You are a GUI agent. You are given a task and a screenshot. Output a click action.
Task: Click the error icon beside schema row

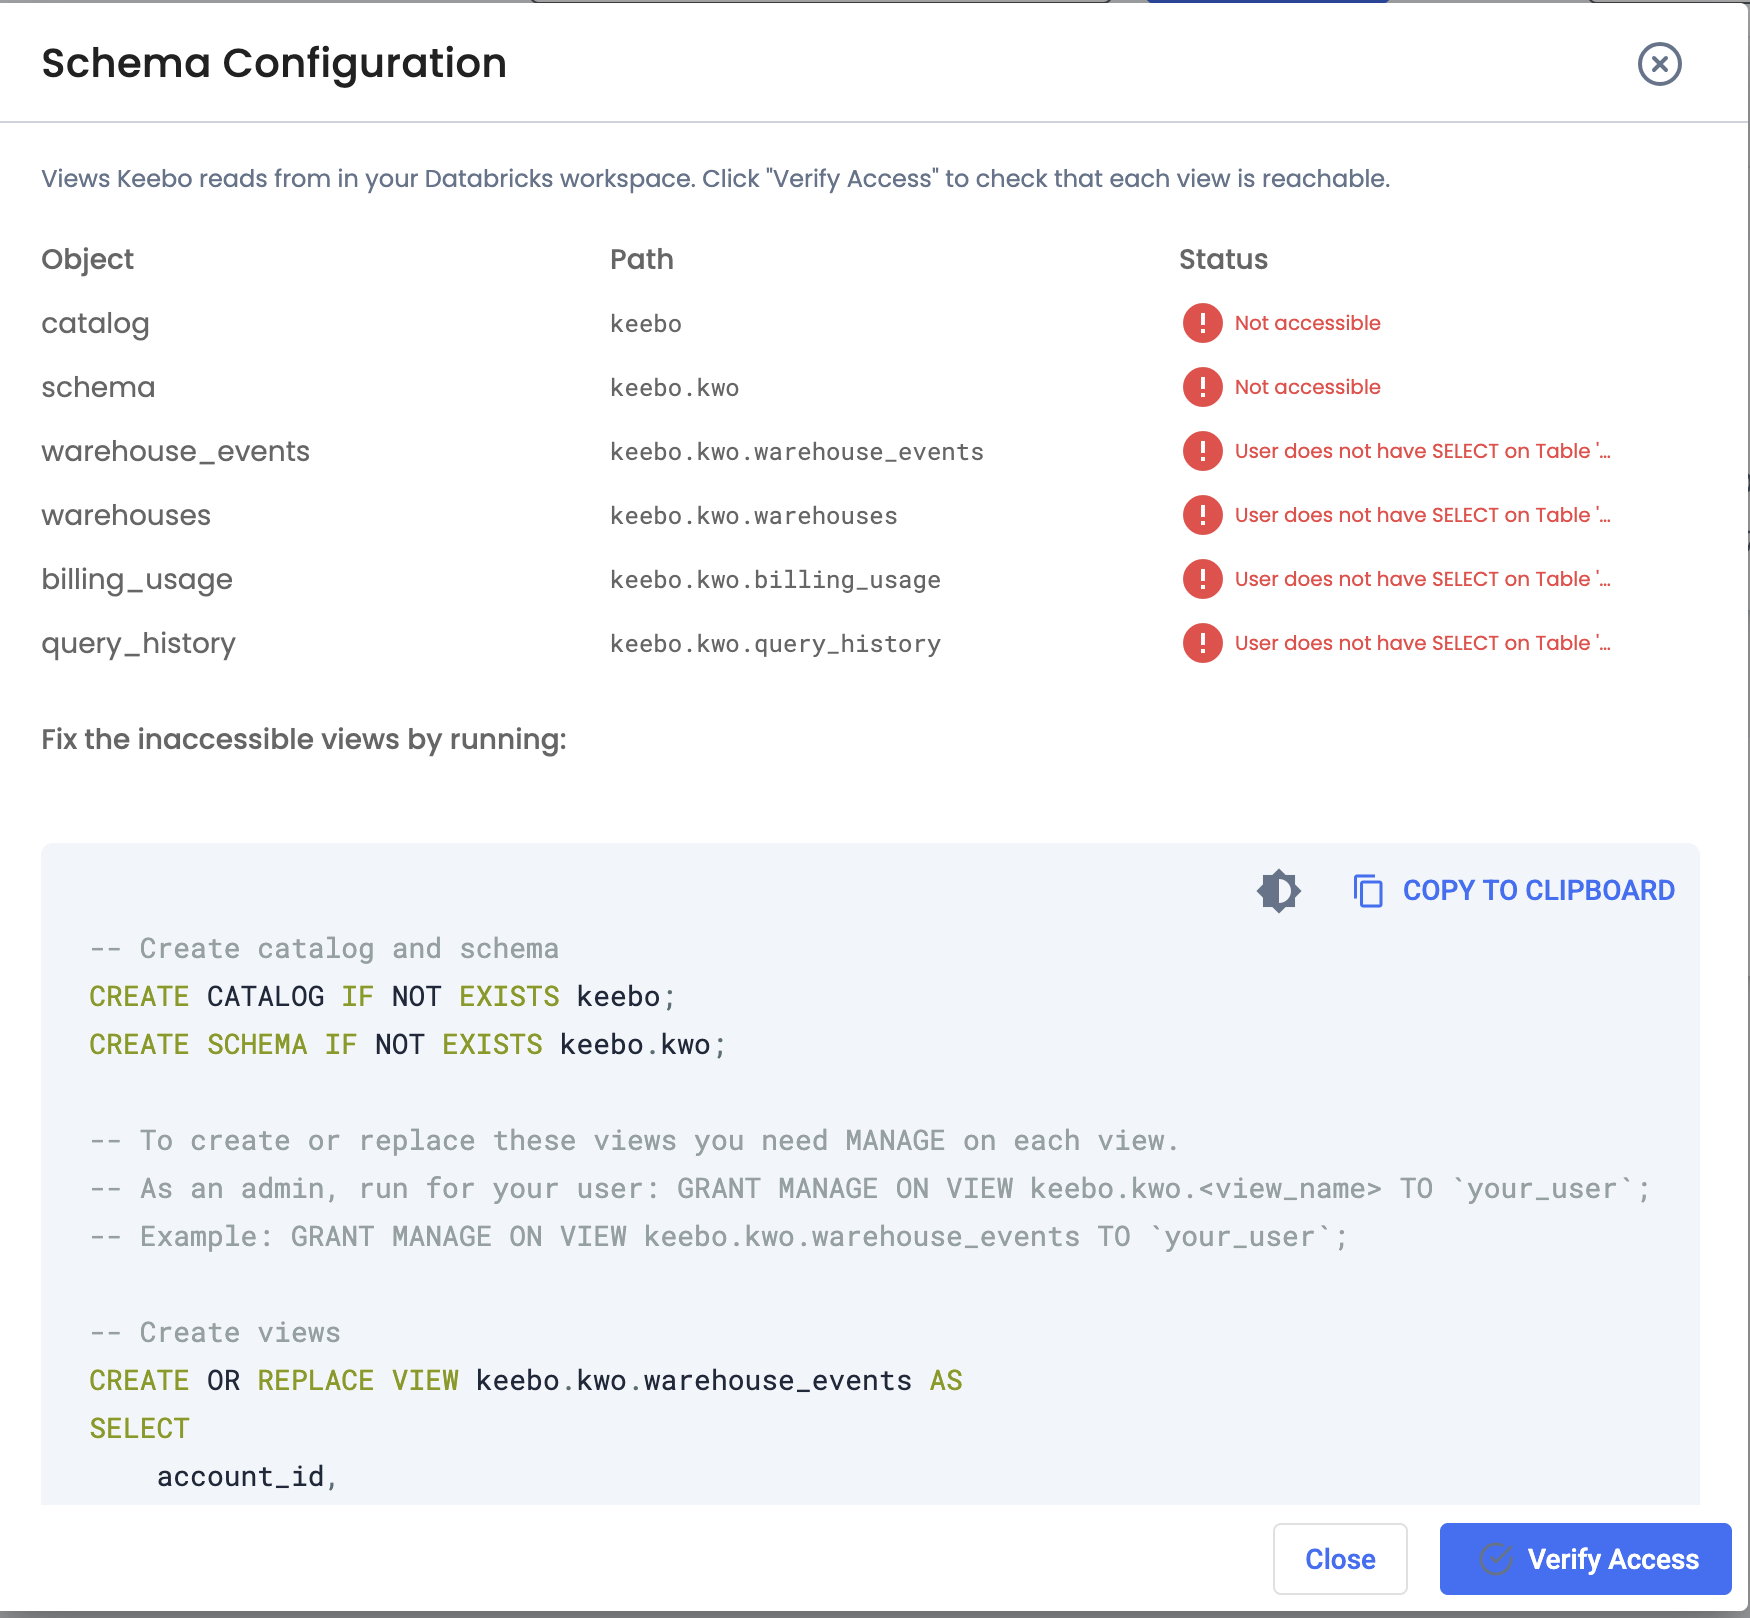1201,387
